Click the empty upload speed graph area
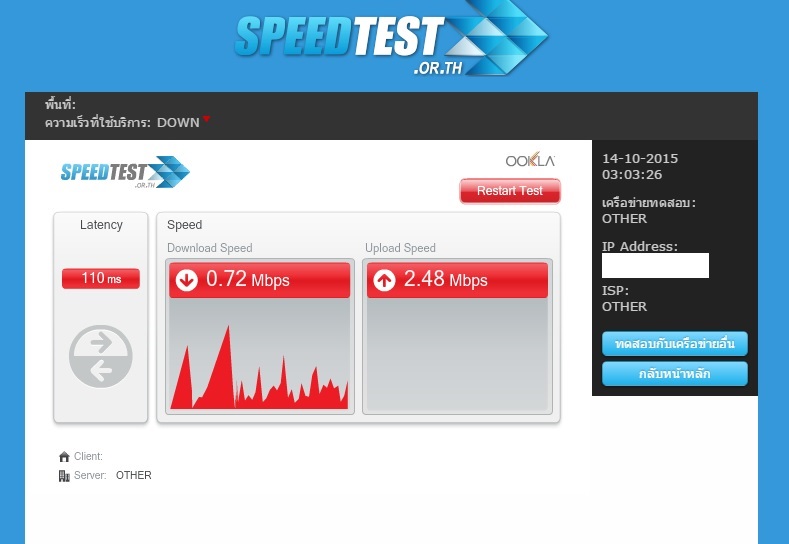789x544 pixels. pyautogui.click(x=457, y=354)
